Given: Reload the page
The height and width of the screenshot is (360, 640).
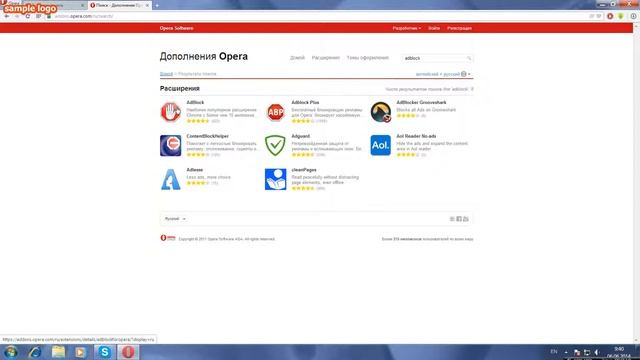Looking at the screenshot, I should [27, 16].
